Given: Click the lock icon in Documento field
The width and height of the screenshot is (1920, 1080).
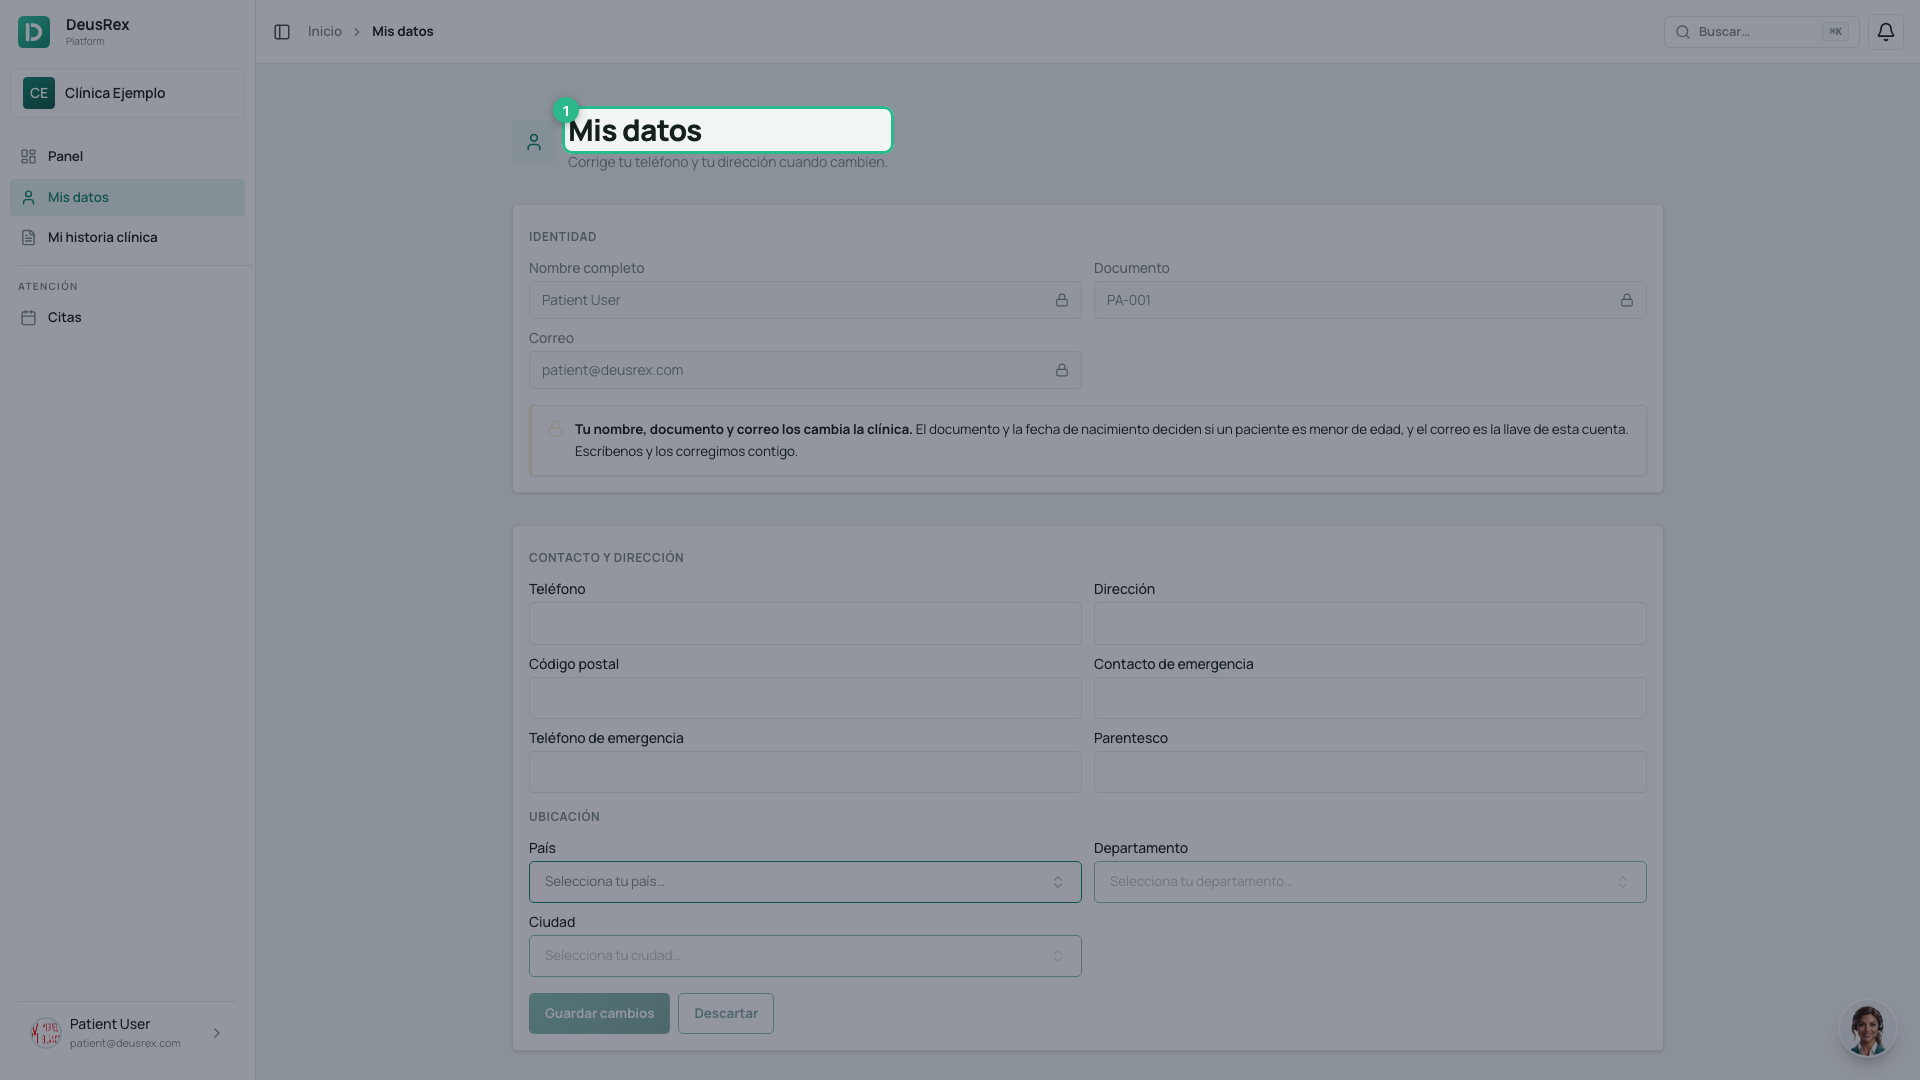Looking at the screenshot, I should 1627,300.
